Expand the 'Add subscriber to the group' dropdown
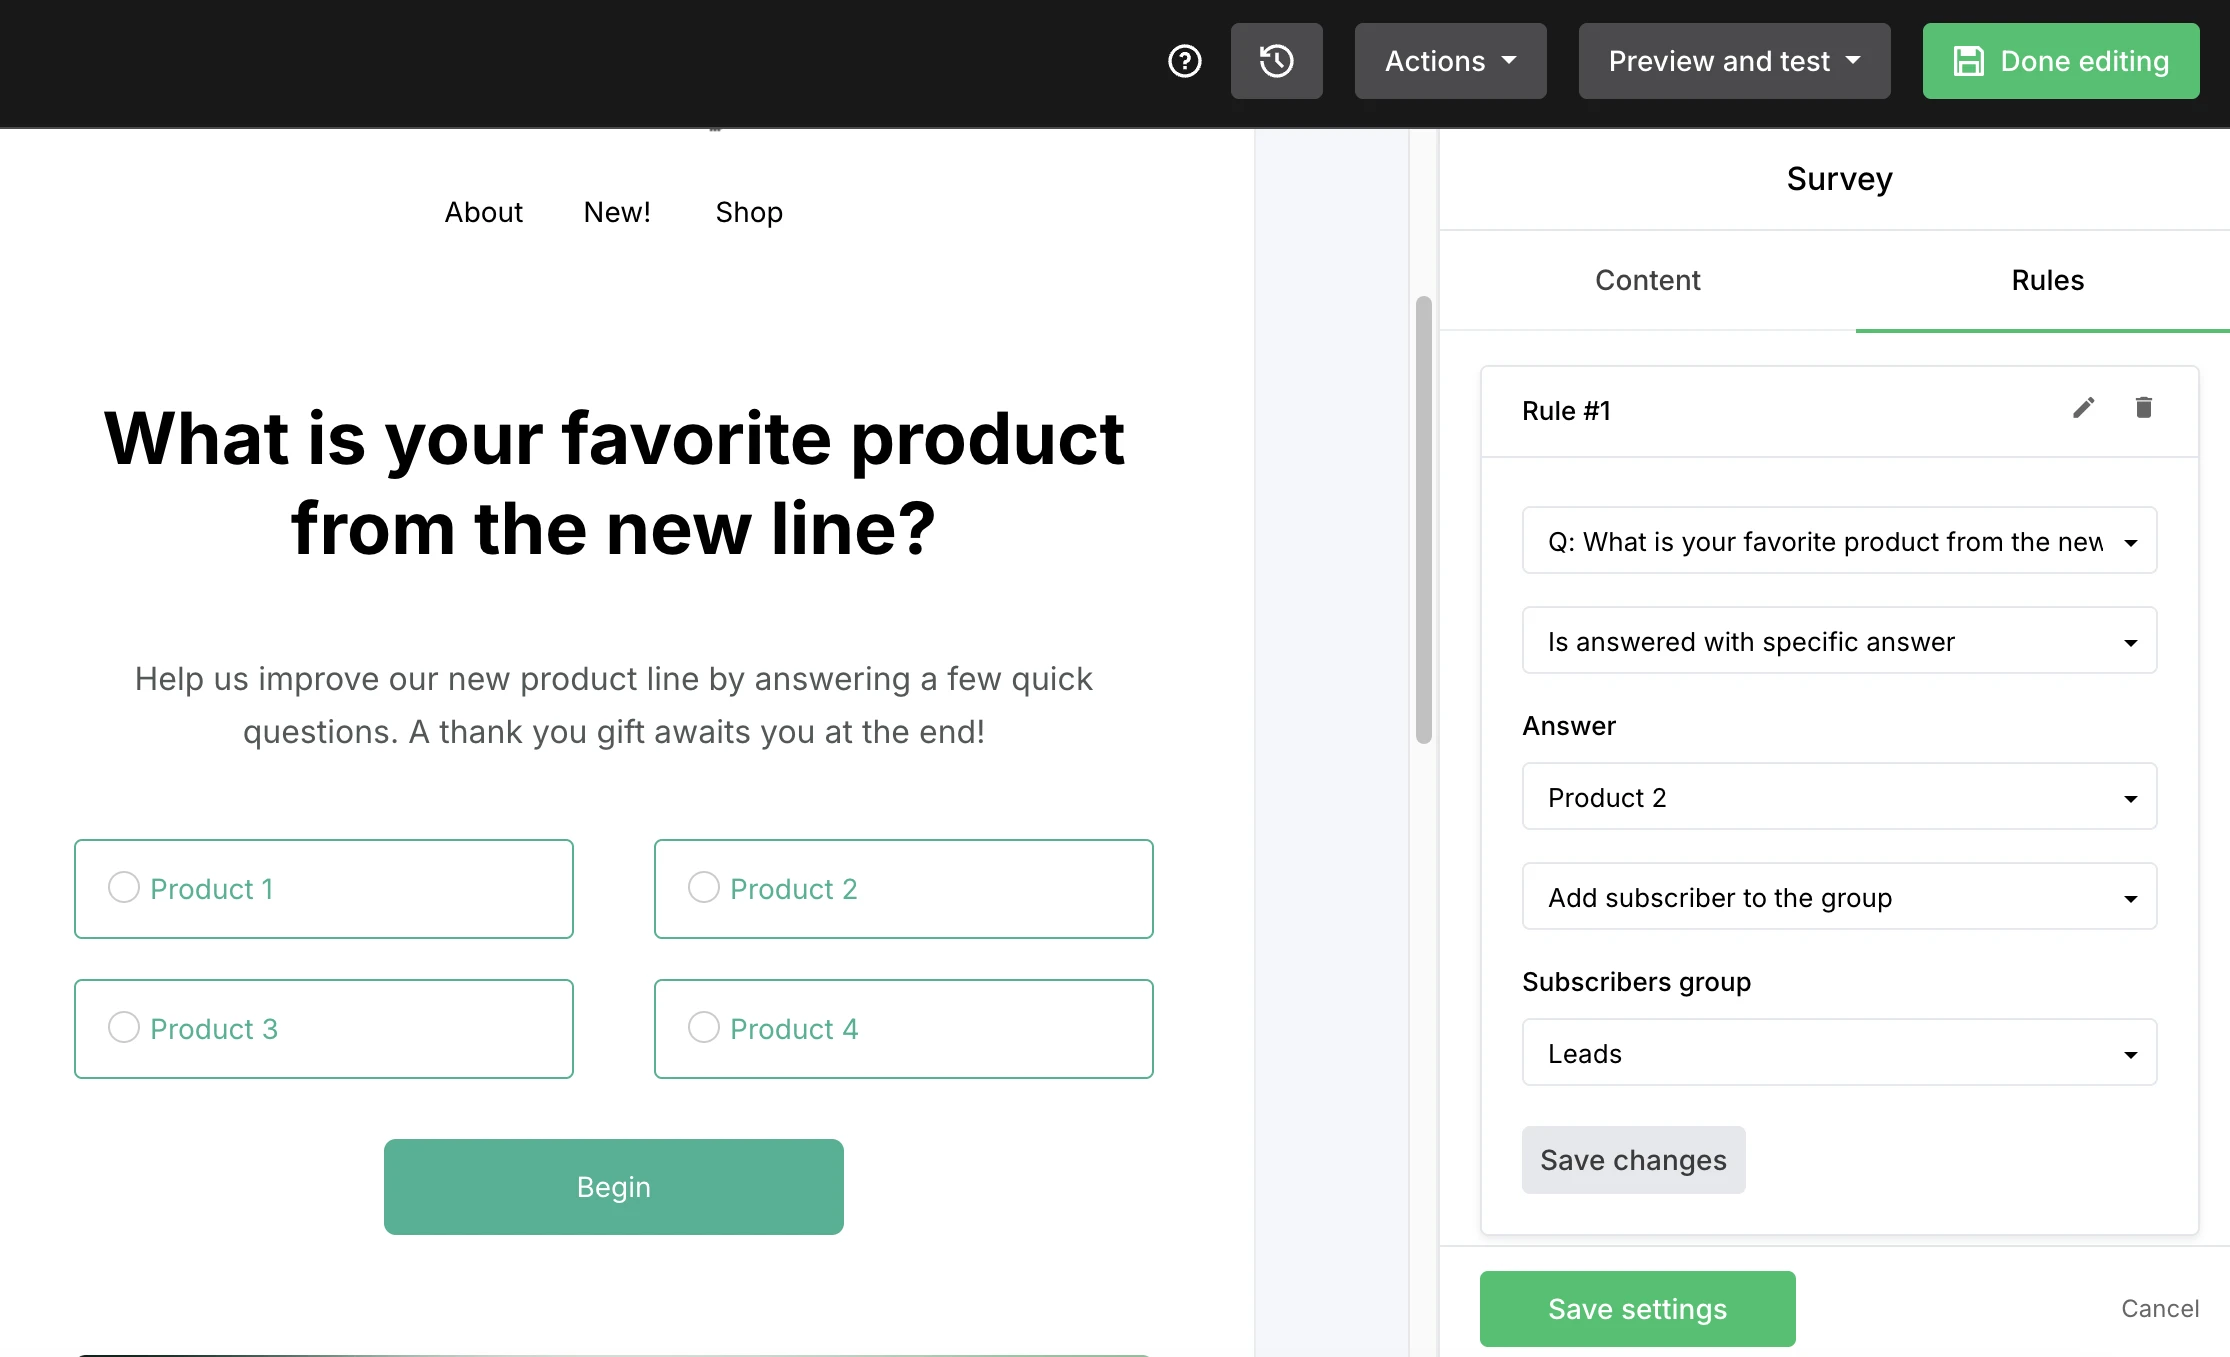This screenshot has height=1357, width=2230. (x=1838, y=897)
